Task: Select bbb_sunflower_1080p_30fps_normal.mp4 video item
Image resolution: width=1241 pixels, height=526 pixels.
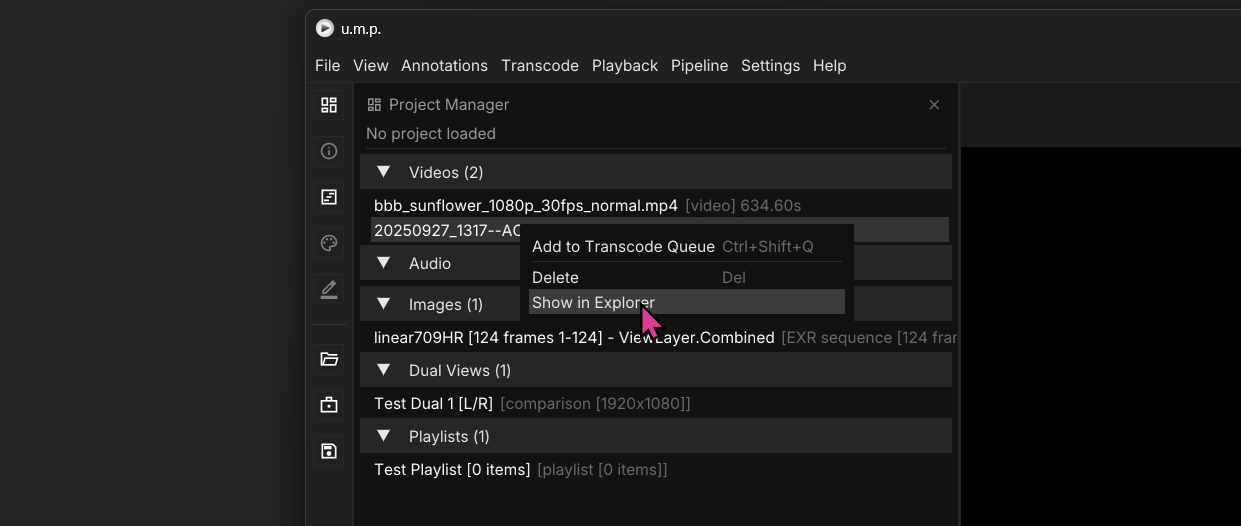Action: 525,206
